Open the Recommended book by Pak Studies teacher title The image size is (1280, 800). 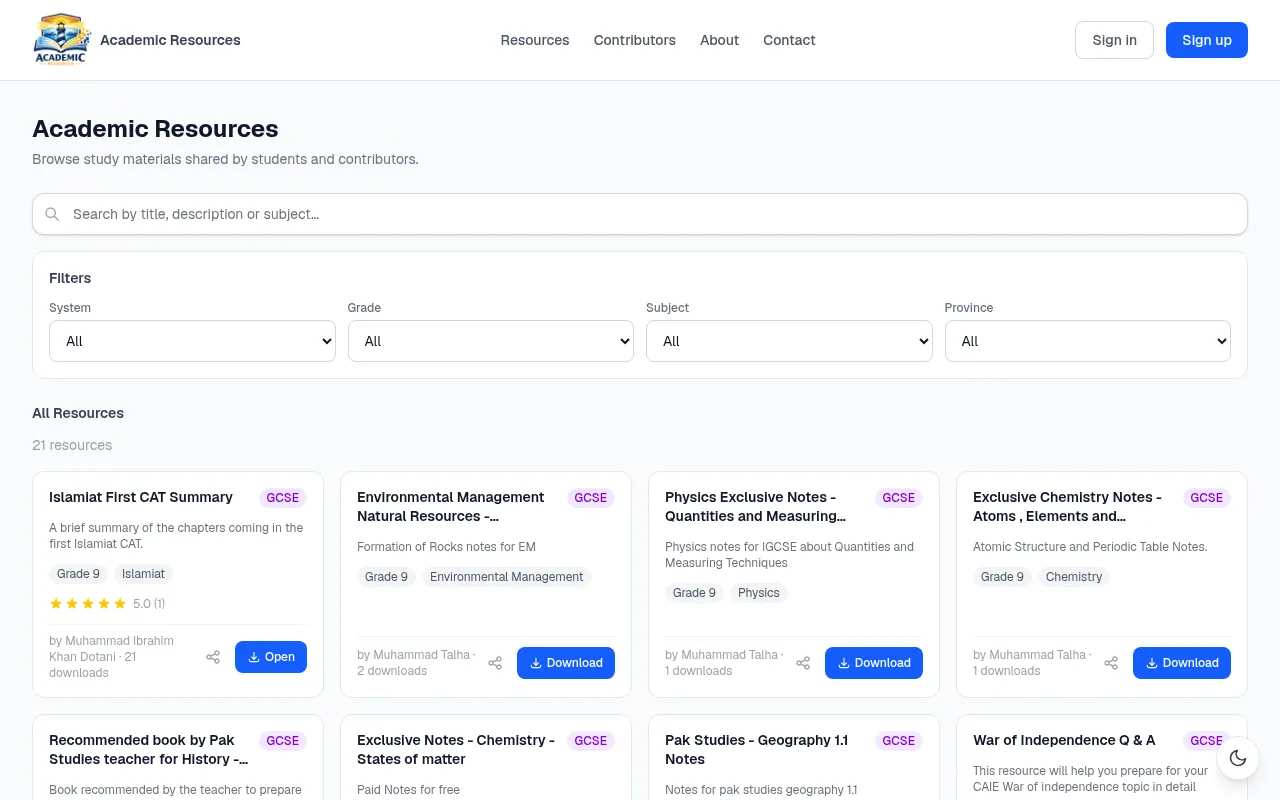pyautogui.click(x=149, y=750)
